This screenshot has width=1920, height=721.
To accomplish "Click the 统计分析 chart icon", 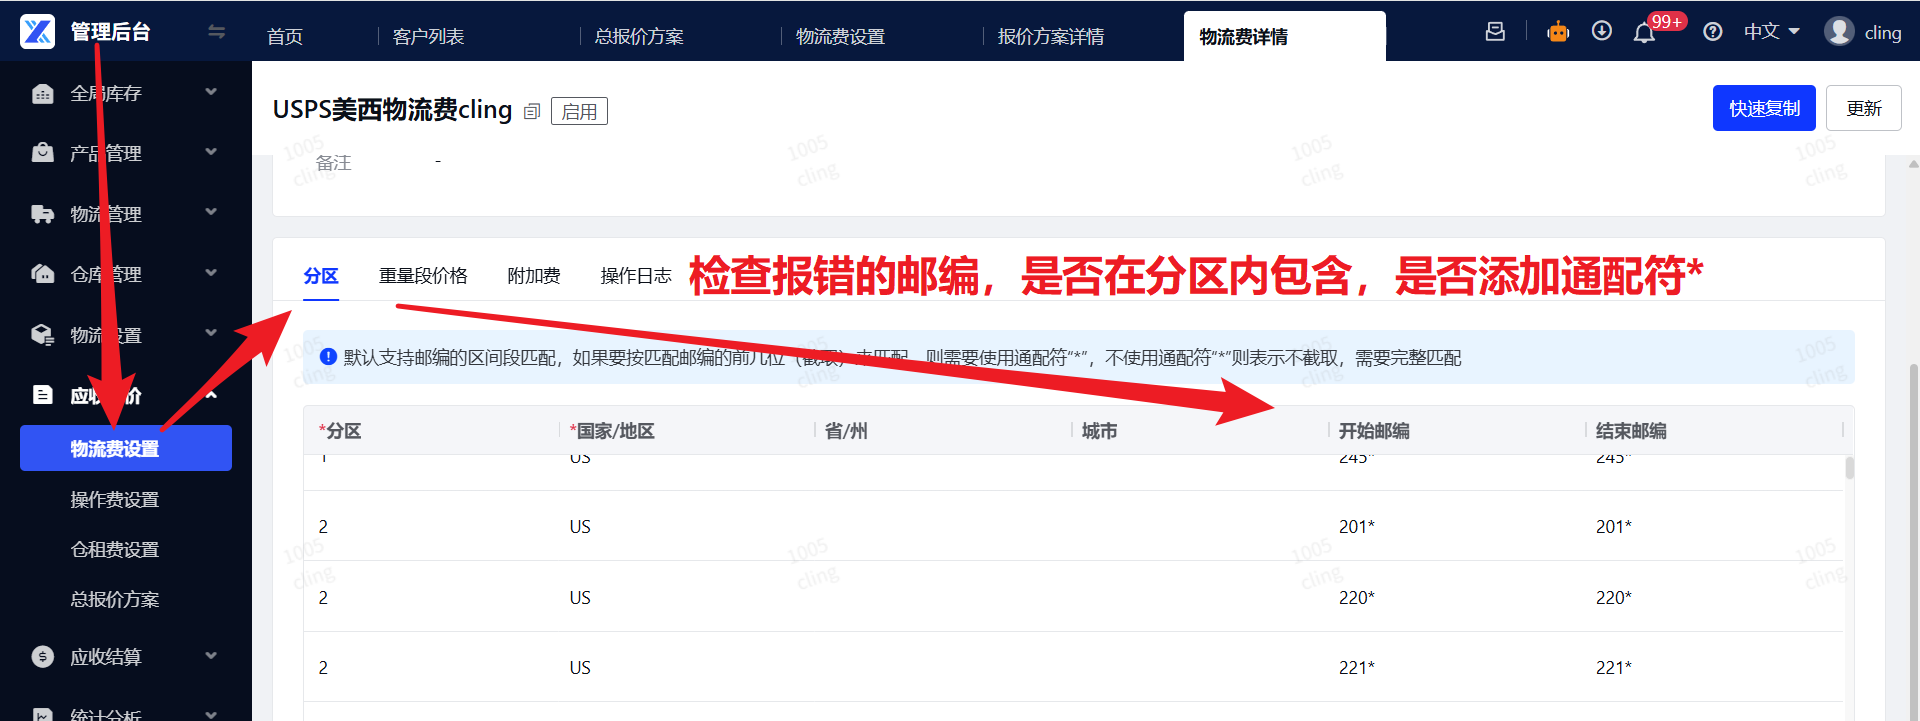I will coord(42,714).
